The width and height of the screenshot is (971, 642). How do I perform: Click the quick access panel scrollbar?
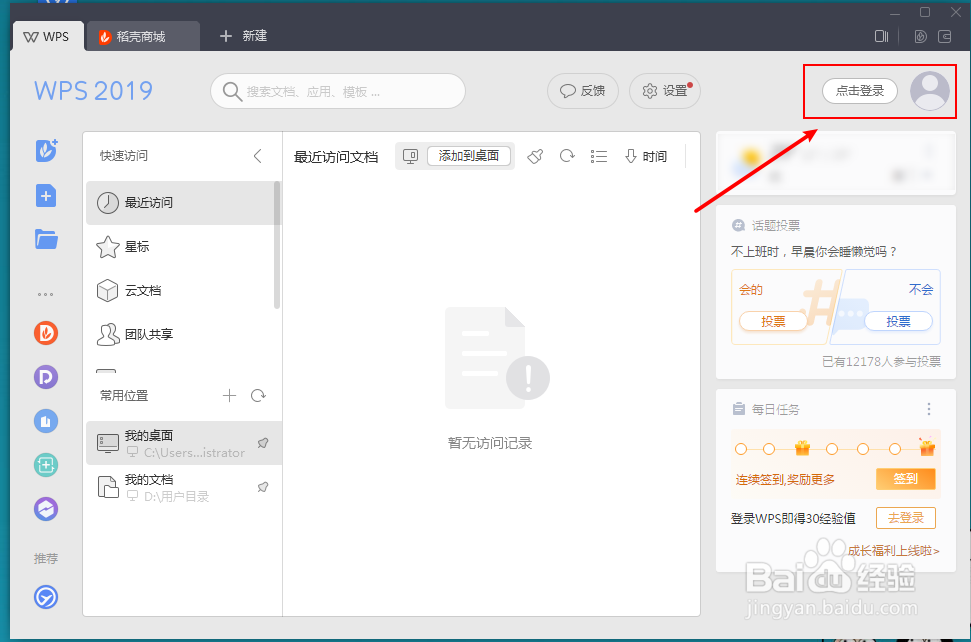(277, 245)
